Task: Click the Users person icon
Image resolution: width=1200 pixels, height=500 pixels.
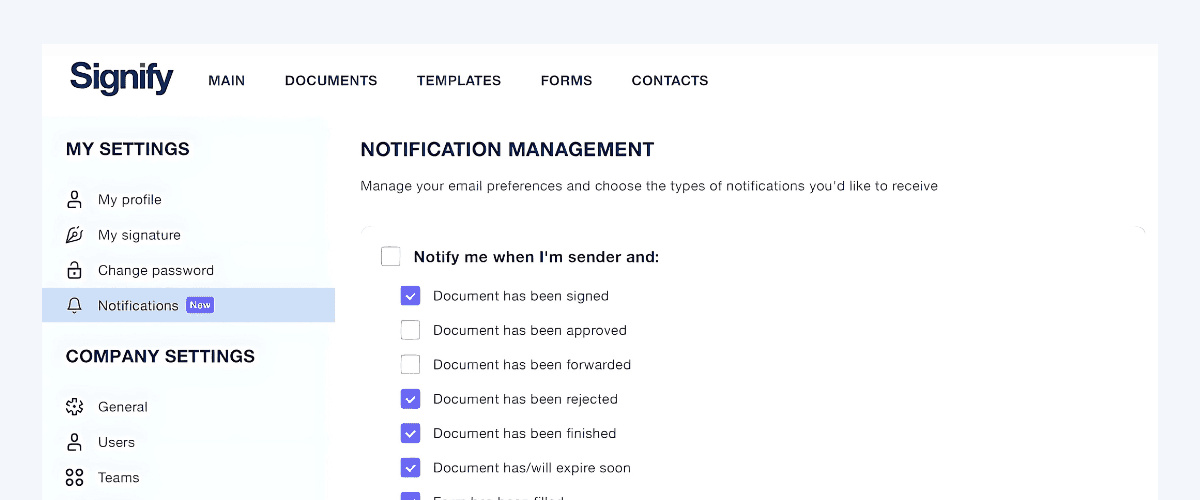Action: [74, 442]
